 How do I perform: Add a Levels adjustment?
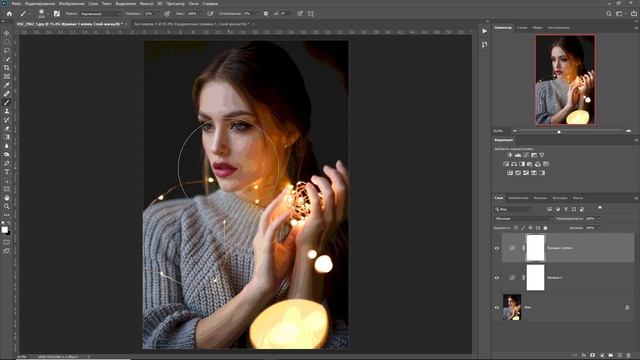pos(518,155)
